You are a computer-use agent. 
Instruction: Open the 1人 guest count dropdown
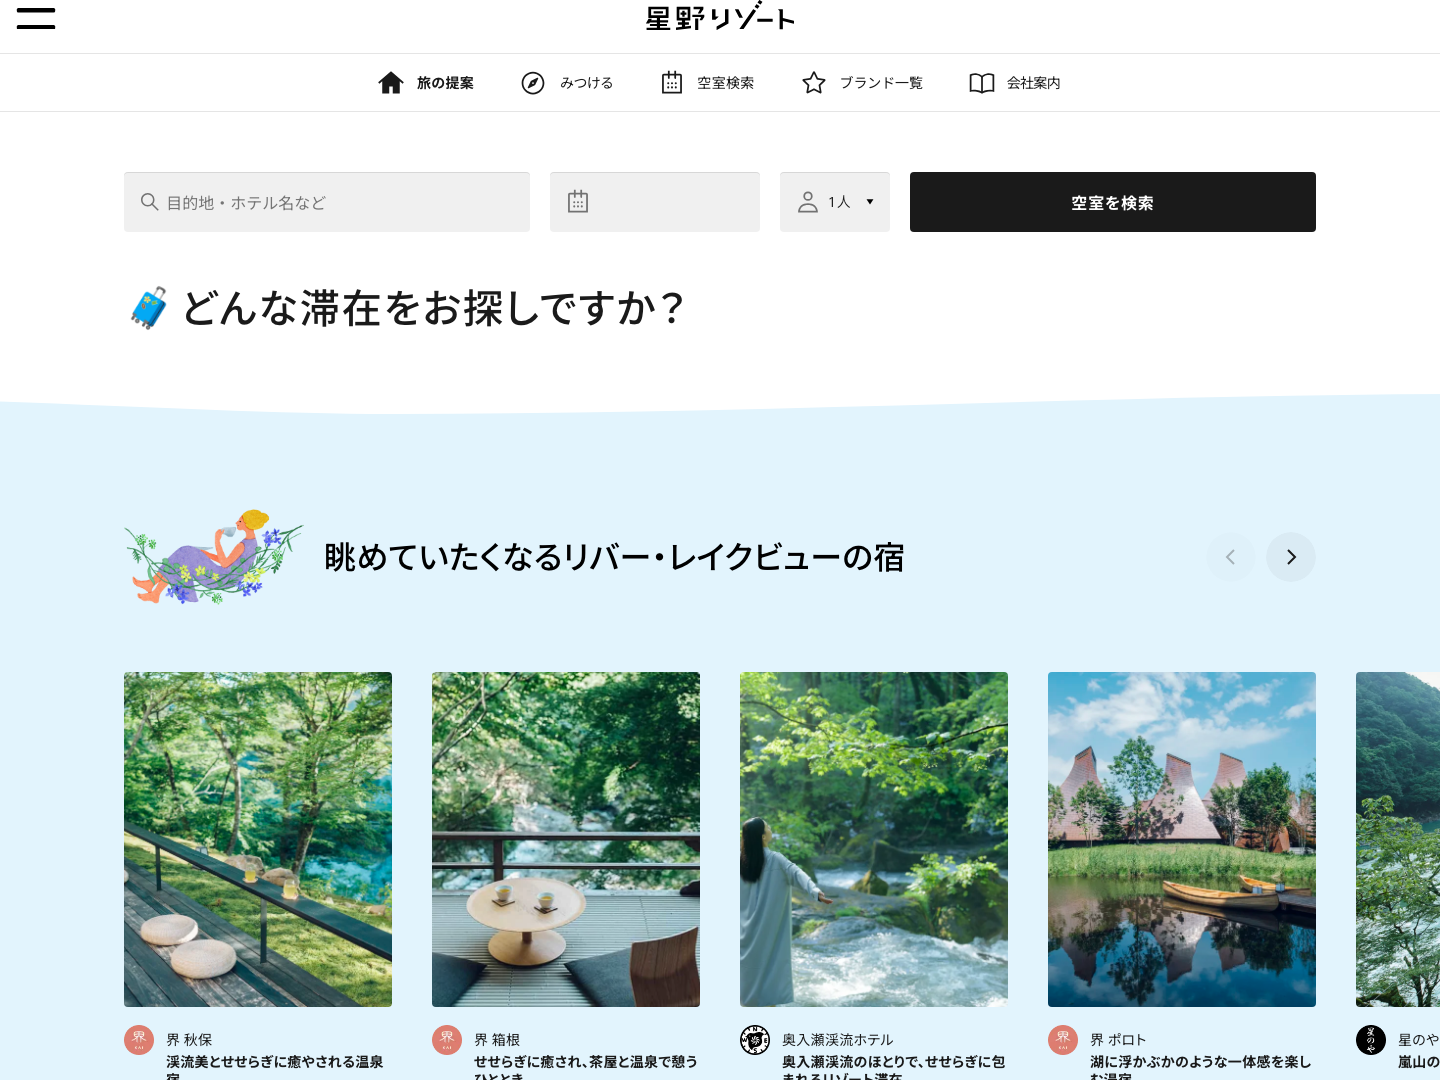[835, 202]
